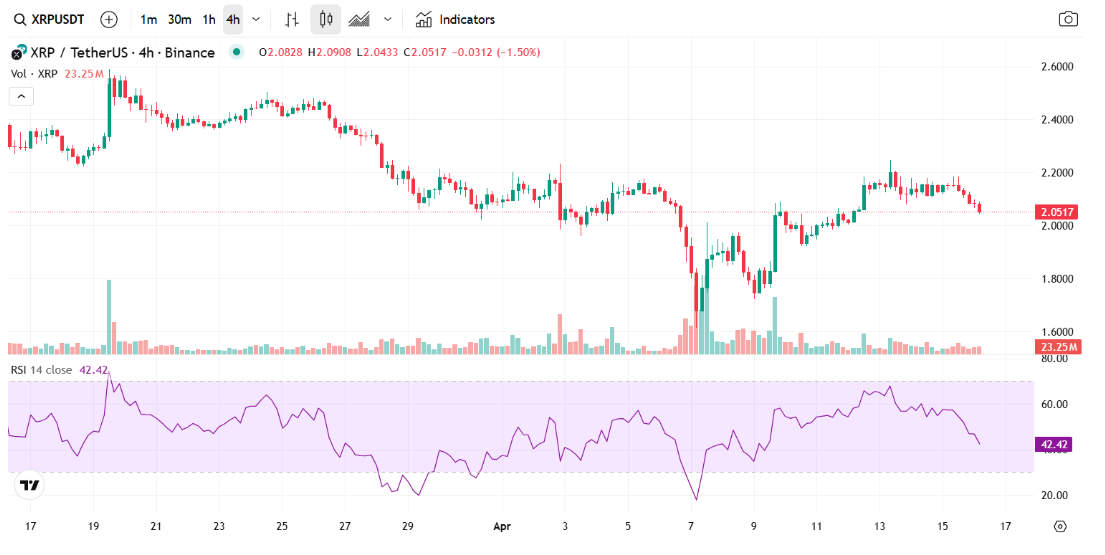Open the XRPUSDT symbol search
This screenshot has width=1105, height=555.
(x=49, y=20)
